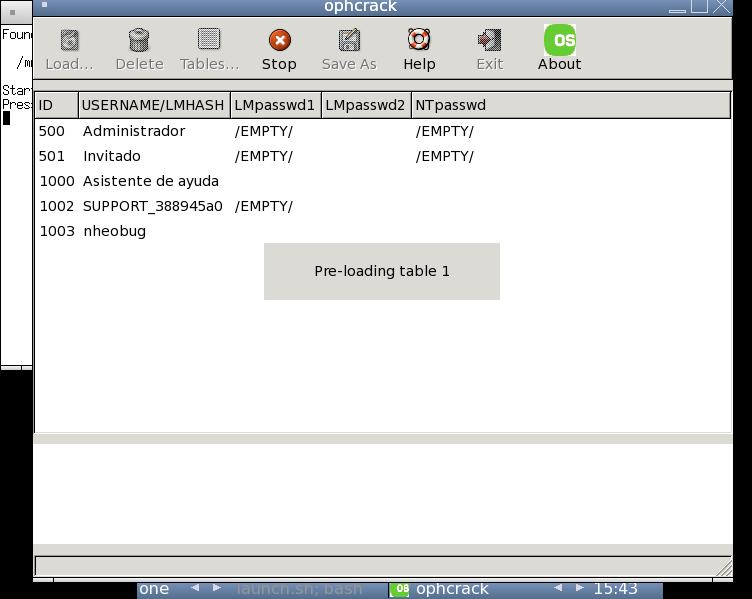This screenshot has width=752, height=599.
Task: Click ID 1003 cell
Action: pyautogui.click(x=57, y=231)
